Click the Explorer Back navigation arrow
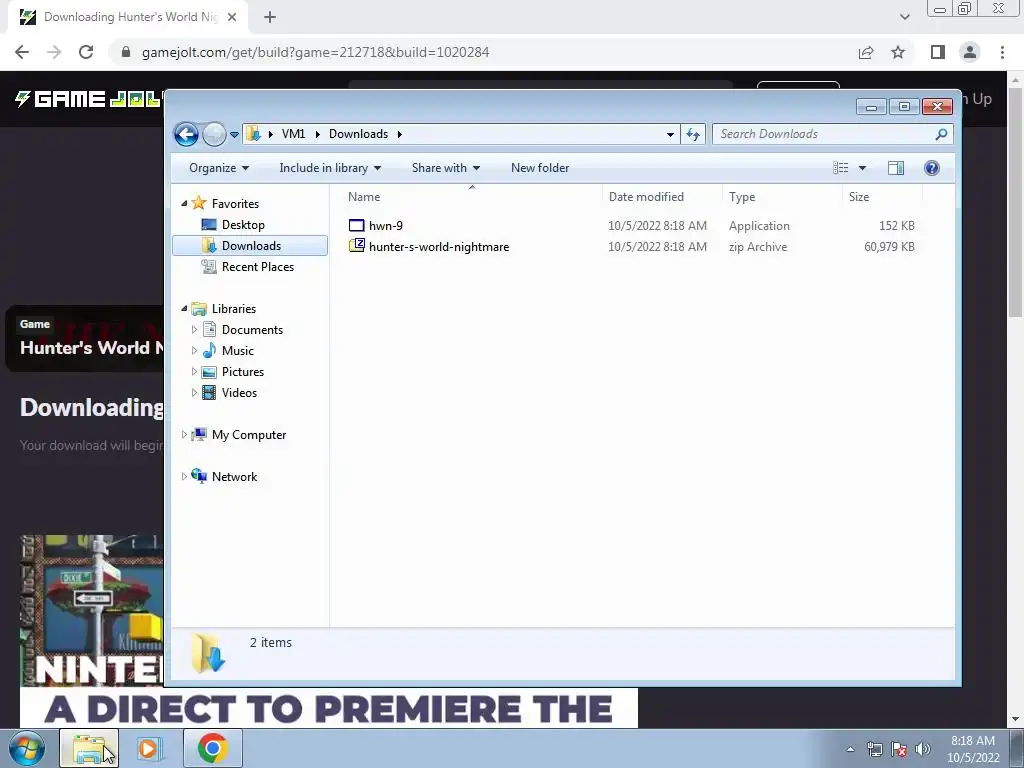 click(x=186, y=135)
